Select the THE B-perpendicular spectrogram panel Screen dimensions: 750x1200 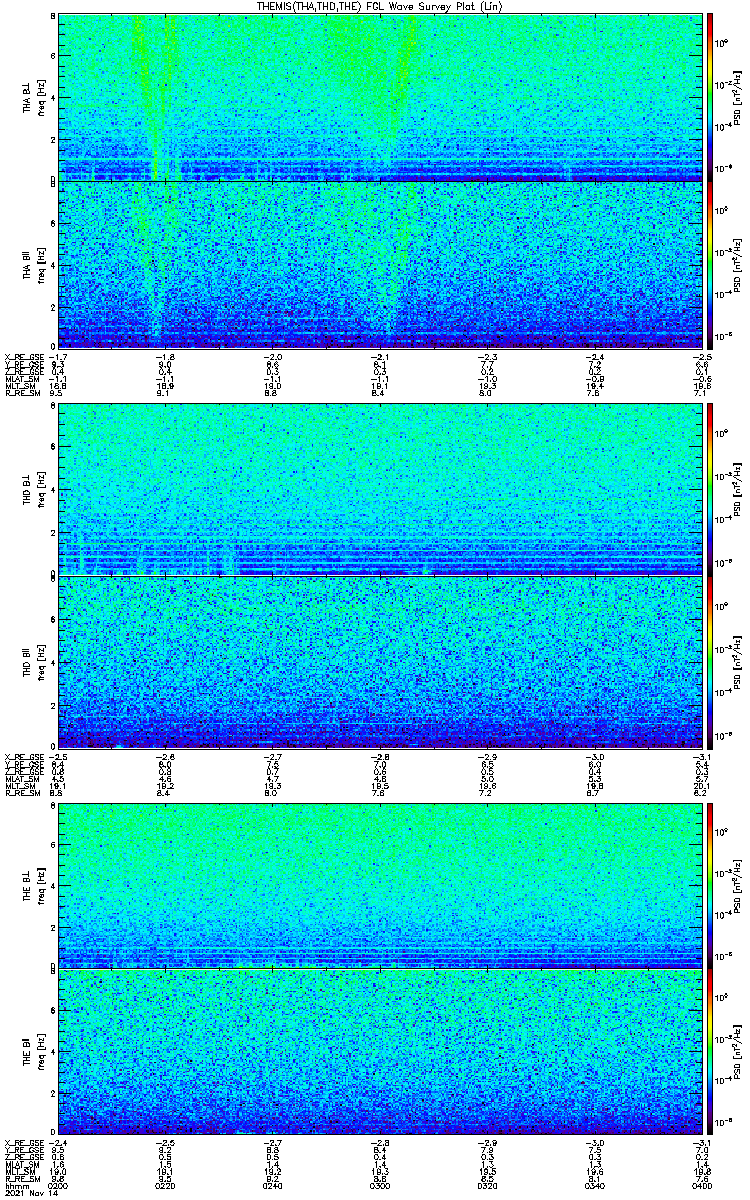click(x=379, y=884)
